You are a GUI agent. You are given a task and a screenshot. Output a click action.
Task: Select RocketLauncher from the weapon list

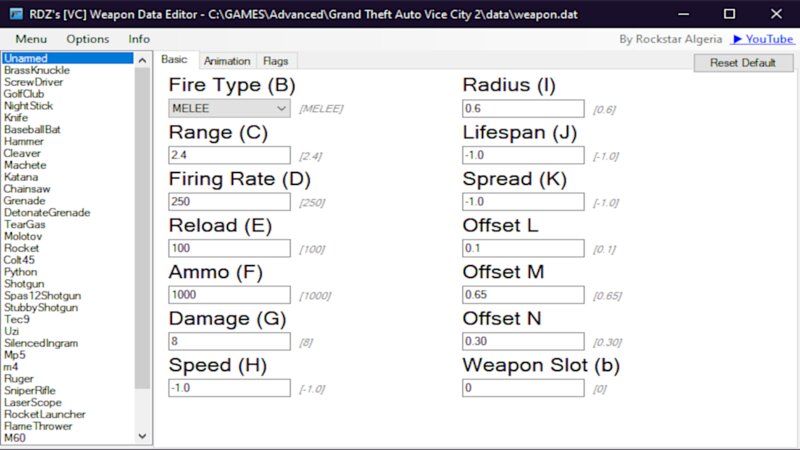44,414
